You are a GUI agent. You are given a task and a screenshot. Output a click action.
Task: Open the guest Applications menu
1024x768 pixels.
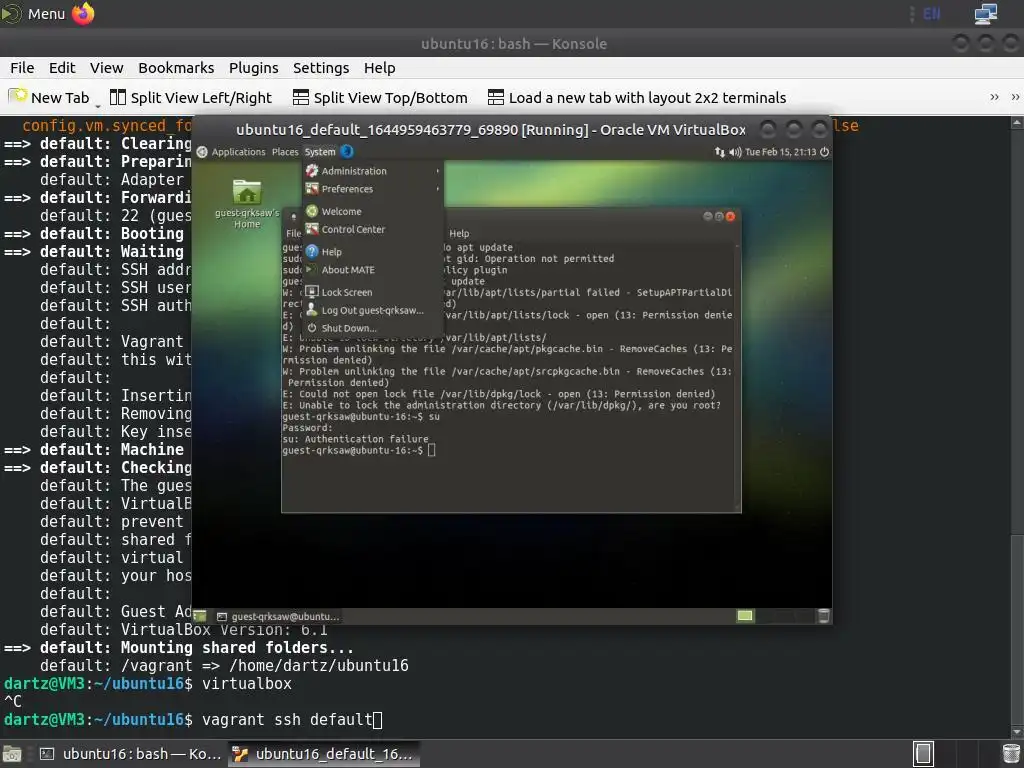coord(231,152)
